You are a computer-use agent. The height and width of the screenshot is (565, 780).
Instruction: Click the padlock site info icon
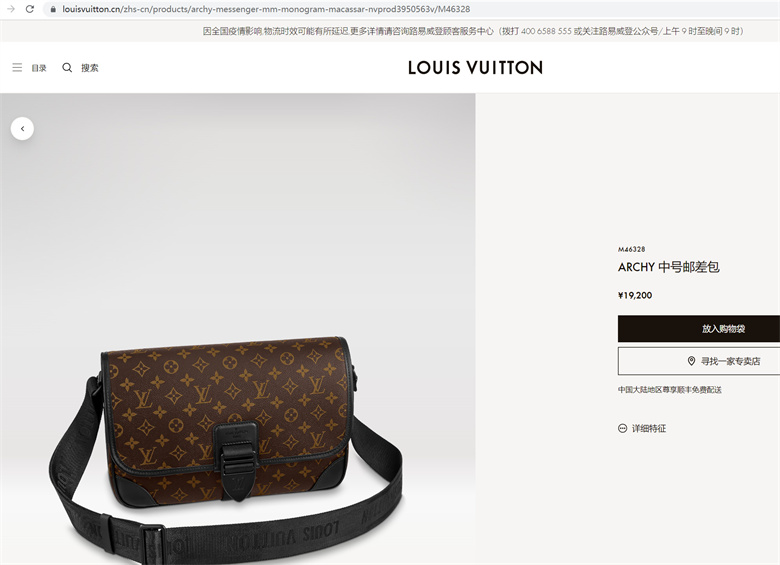[x=53, y=9]
